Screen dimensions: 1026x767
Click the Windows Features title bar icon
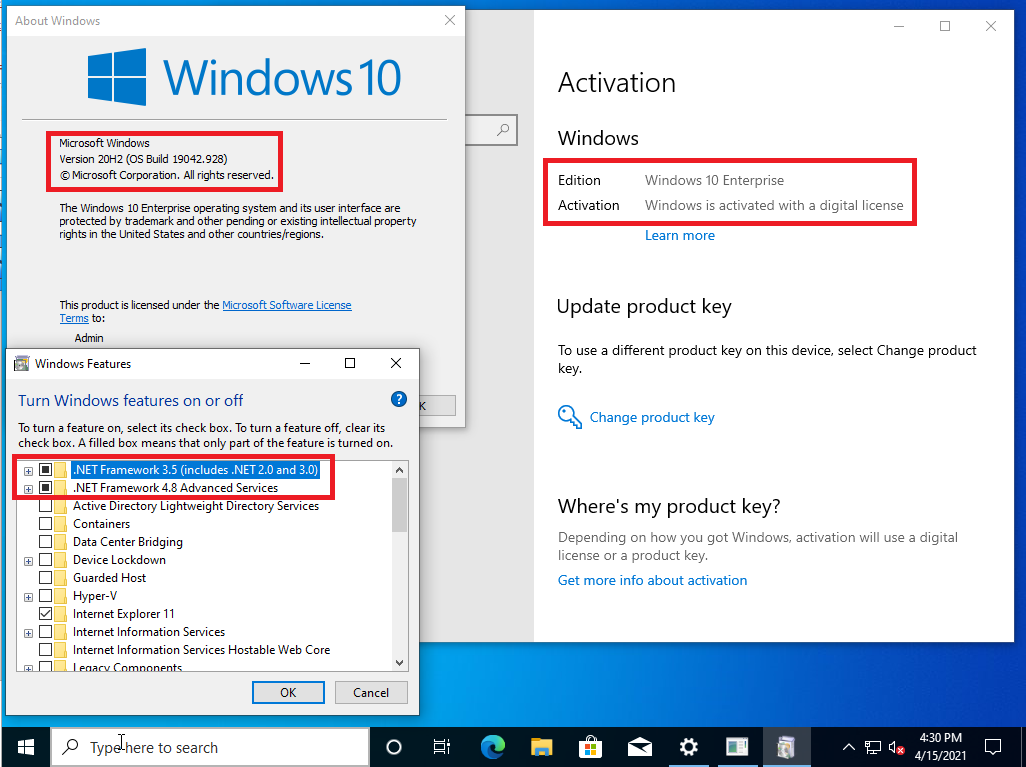22,363
